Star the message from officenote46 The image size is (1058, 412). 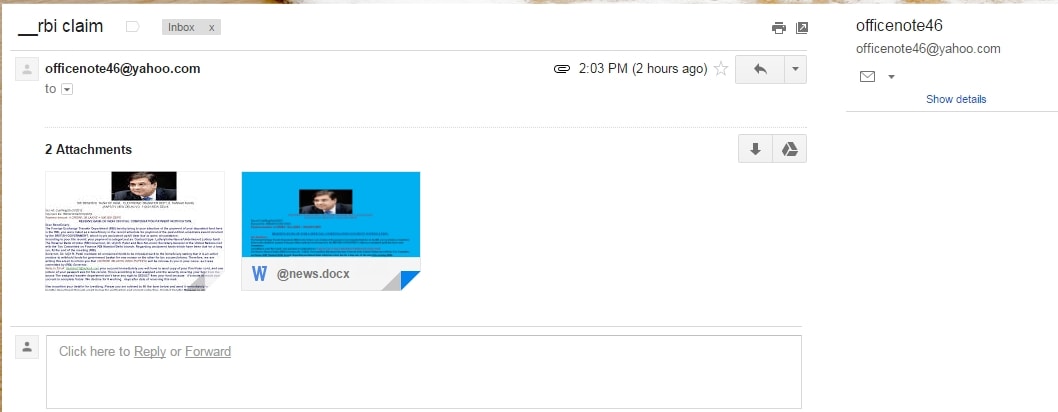[x=721, y=69]
